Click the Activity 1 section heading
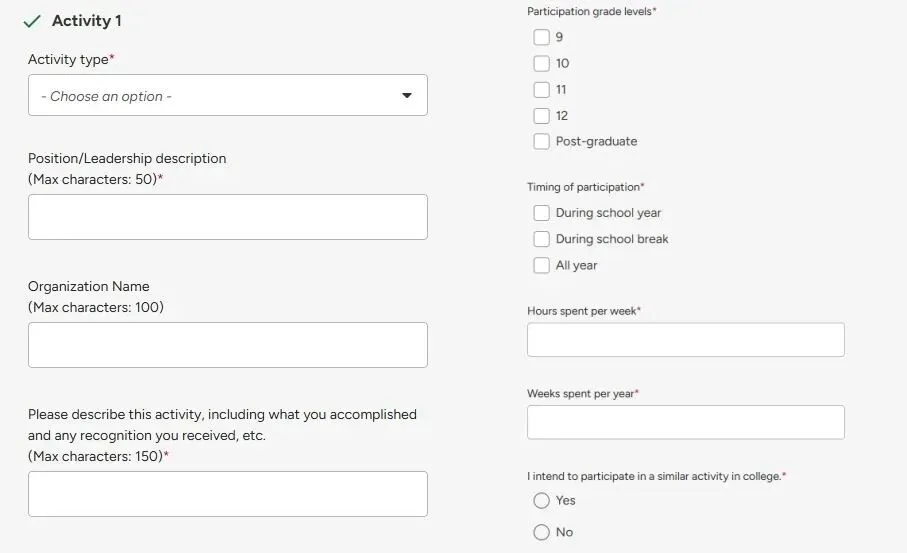Screen dimensions: 907x553 click(x=86, y=21)
